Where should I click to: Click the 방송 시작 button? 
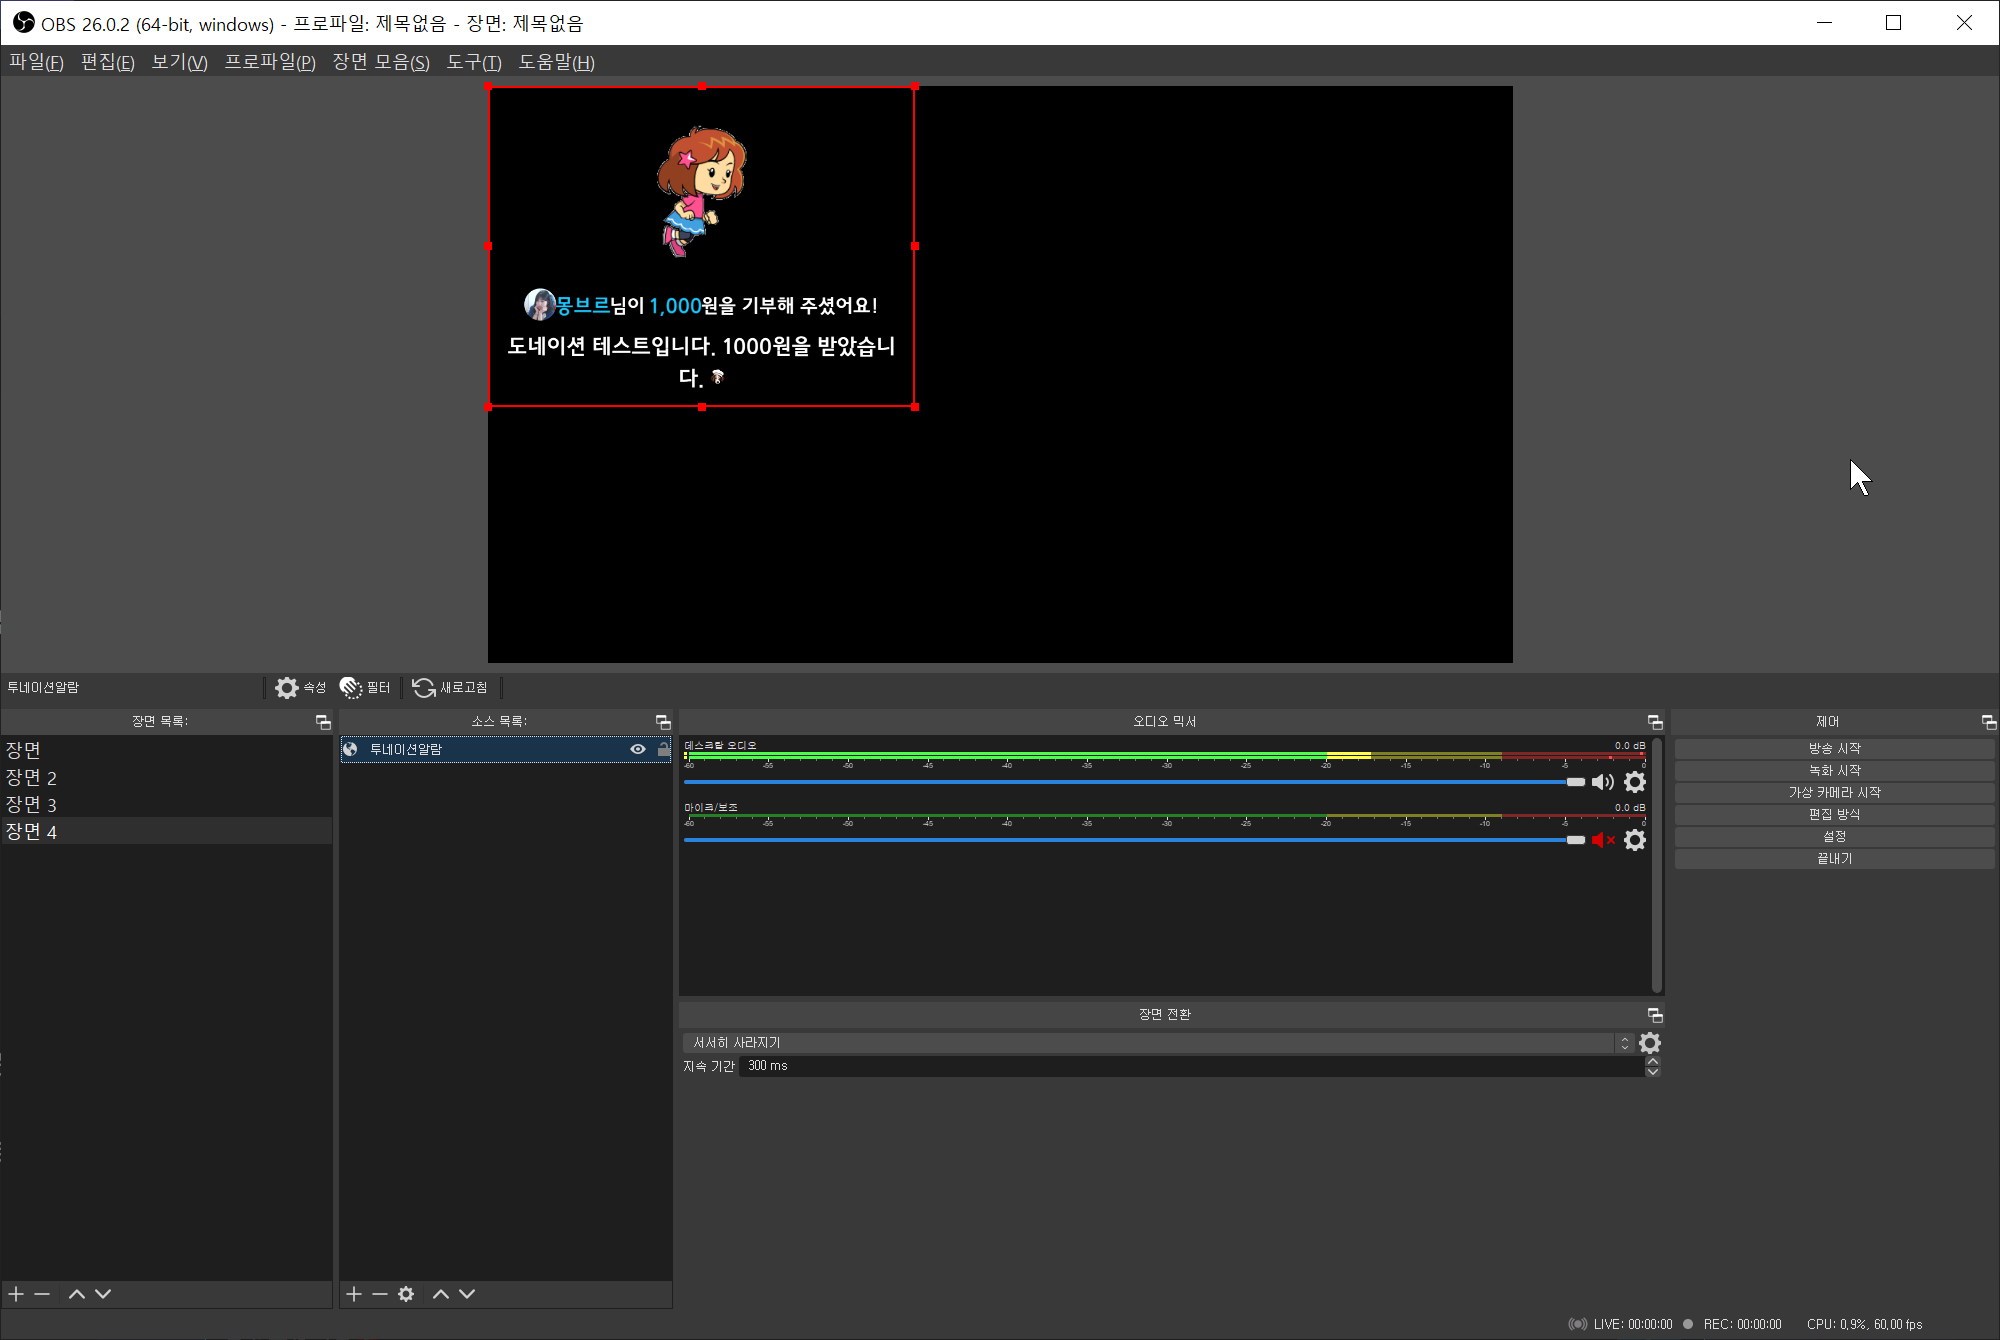[1834, 748]
